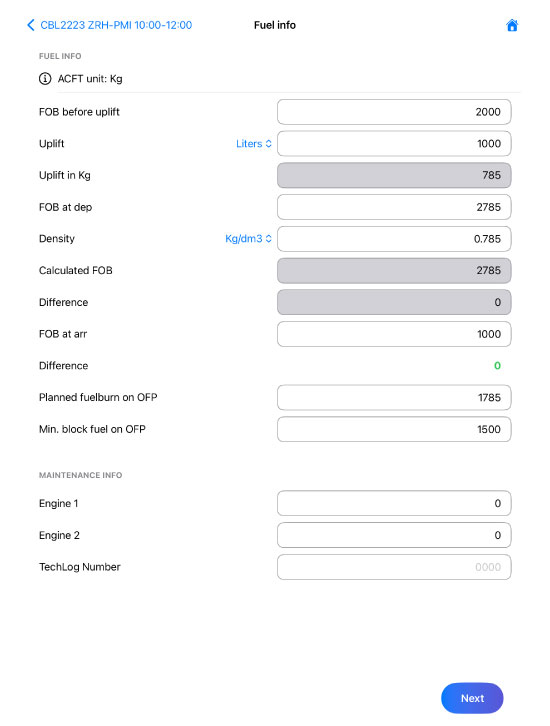Edit the FOB before uplift field
The width and height of the screenshot is (550, 726).
[x=394, y=112]
